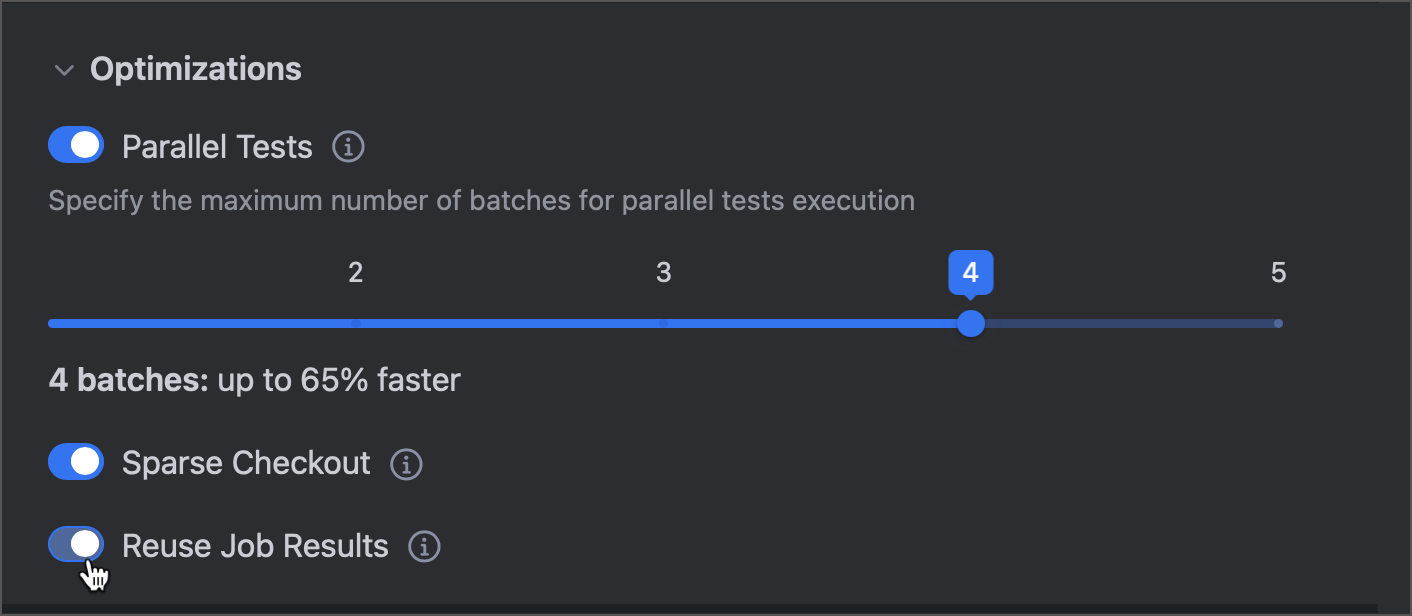This screenshot has width=1412, height=616.
Task: Click the "4 batches: up to 65% faster" text
Action: click(254, 380)
